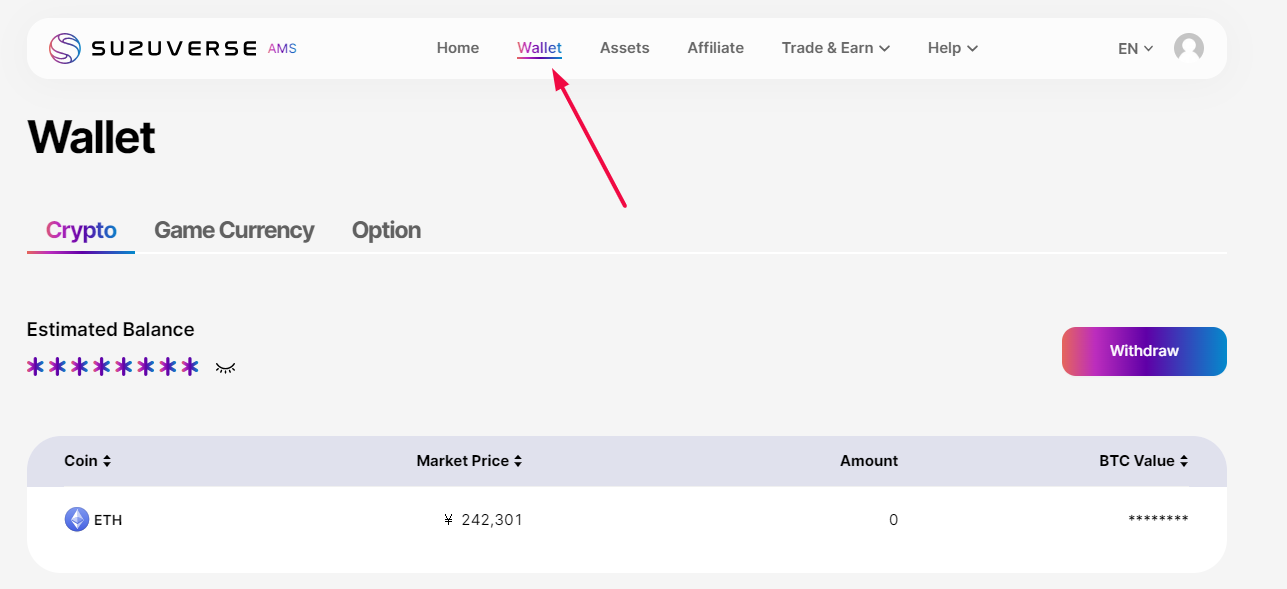
Task: Click the SUZUVERSE brand name text
Action: click(173, 48)
